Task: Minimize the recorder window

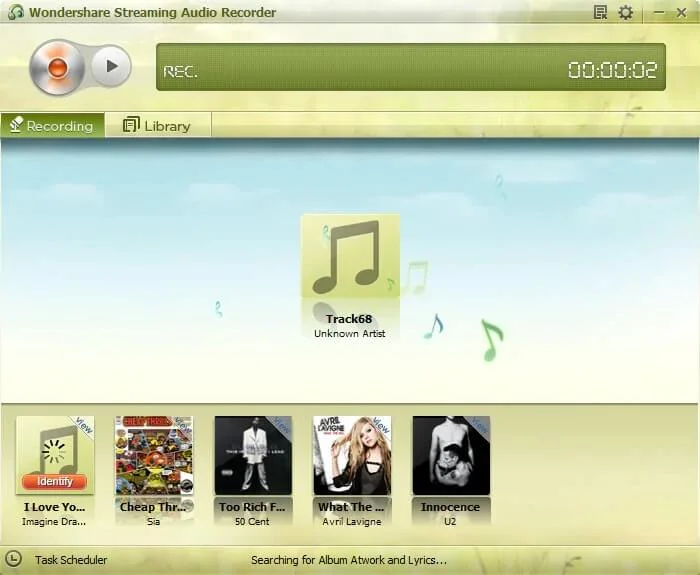Action: point(659,12)
